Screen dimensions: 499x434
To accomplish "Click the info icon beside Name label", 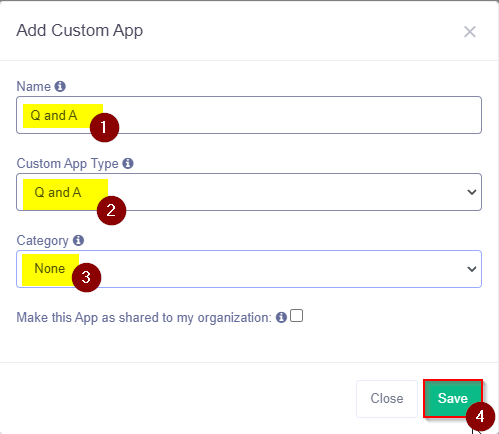I will (x=60, y=86).
